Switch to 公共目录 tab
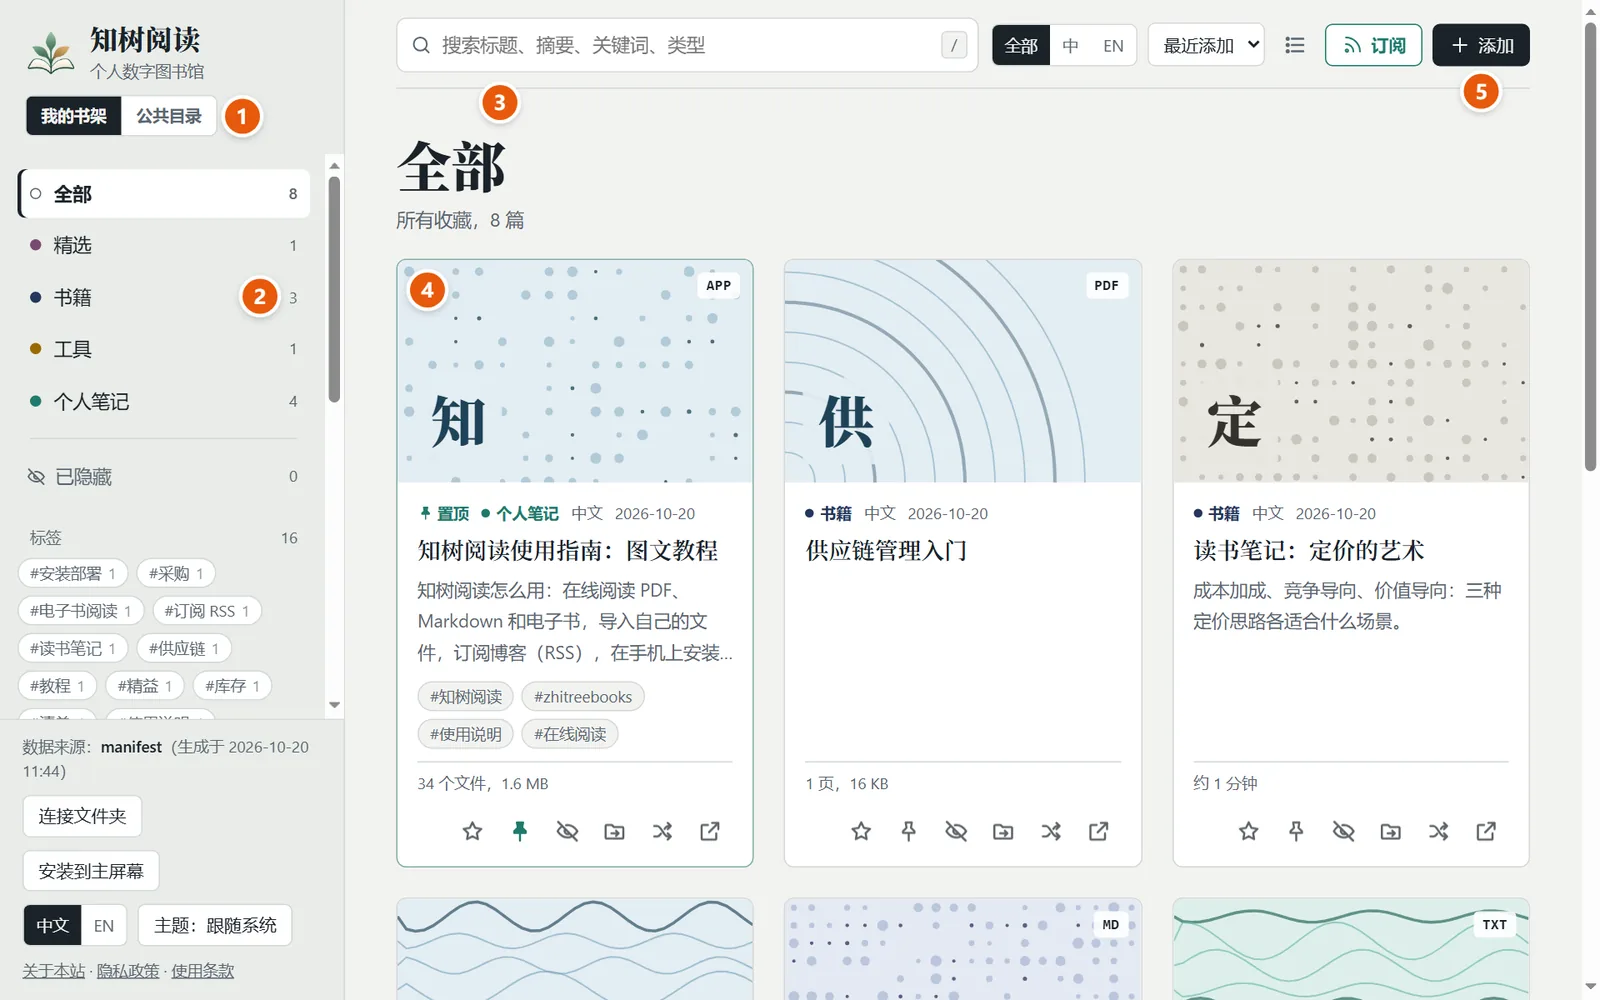Viewport: 1600px width, 1000px height. point(169,116)
